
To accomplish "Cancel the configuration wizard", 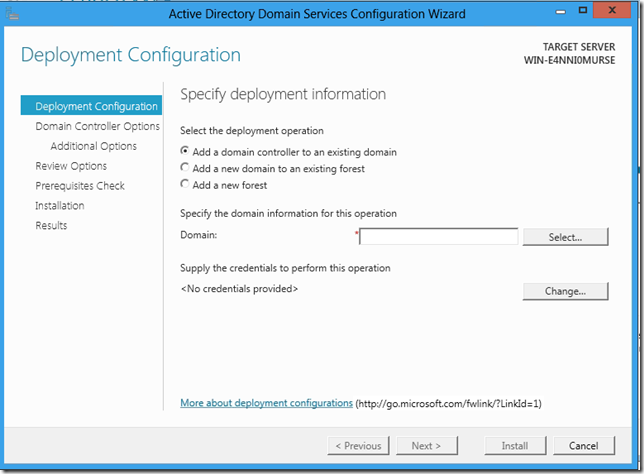I will (584, 446).
